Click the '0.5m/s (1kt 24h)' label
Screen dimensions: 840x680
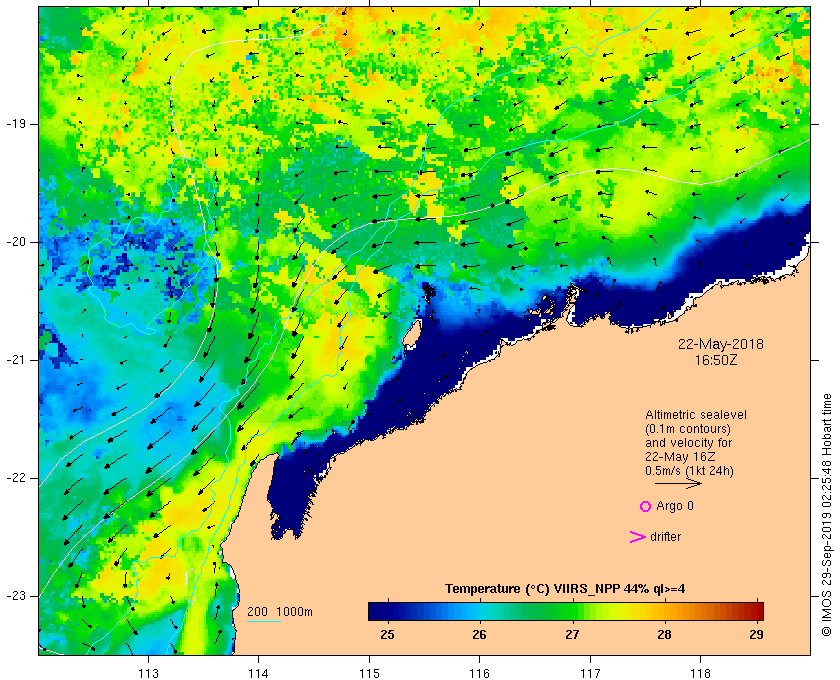click(689, 471)
